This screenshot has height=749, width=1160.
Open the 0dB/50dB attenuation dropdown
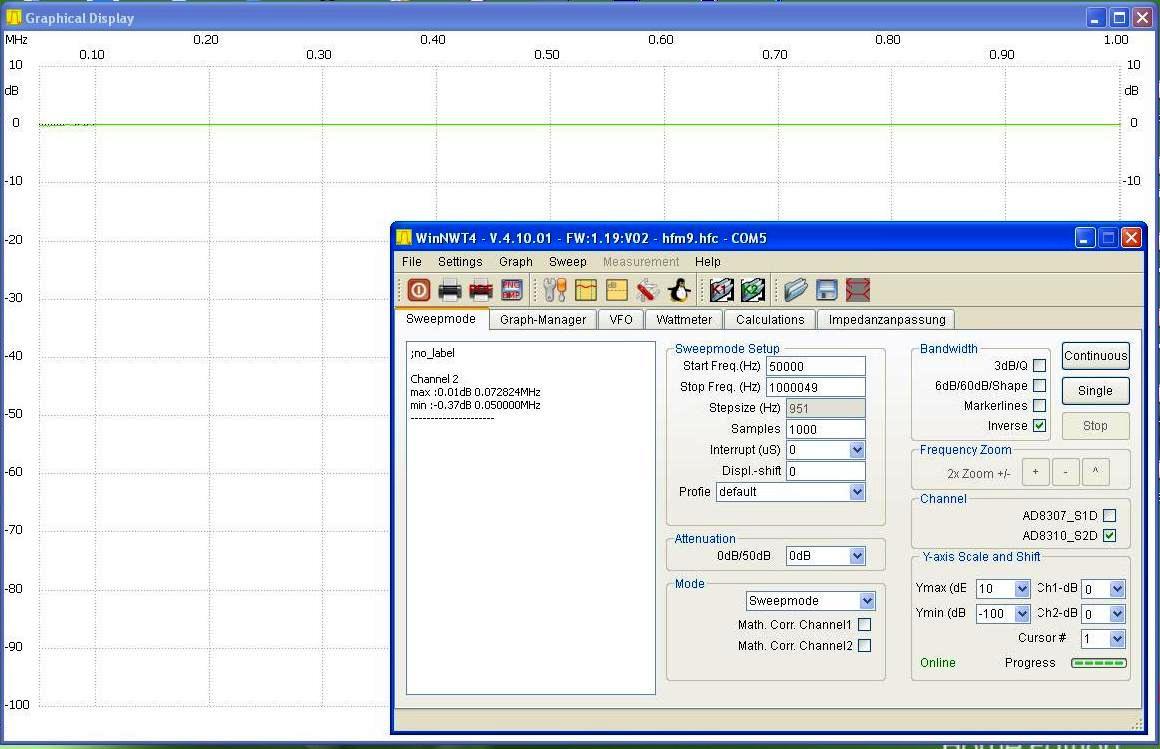pyautogui.click(x=856, y=556)
